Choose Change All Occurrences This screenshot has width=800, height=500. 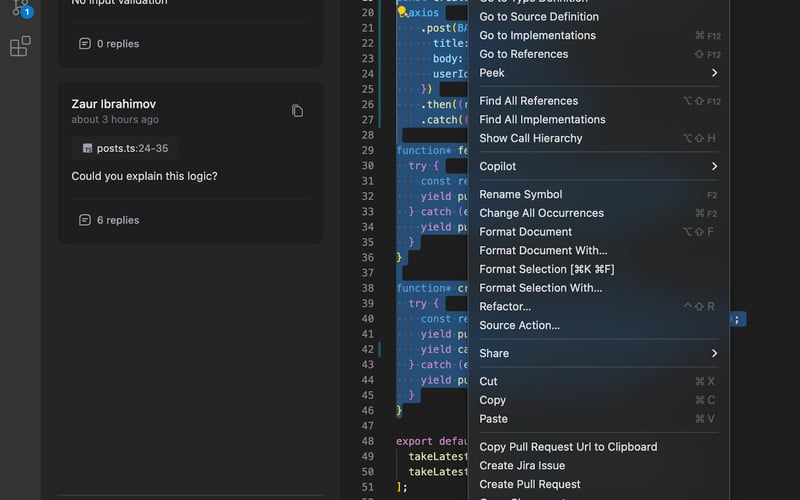click(598, 213)
